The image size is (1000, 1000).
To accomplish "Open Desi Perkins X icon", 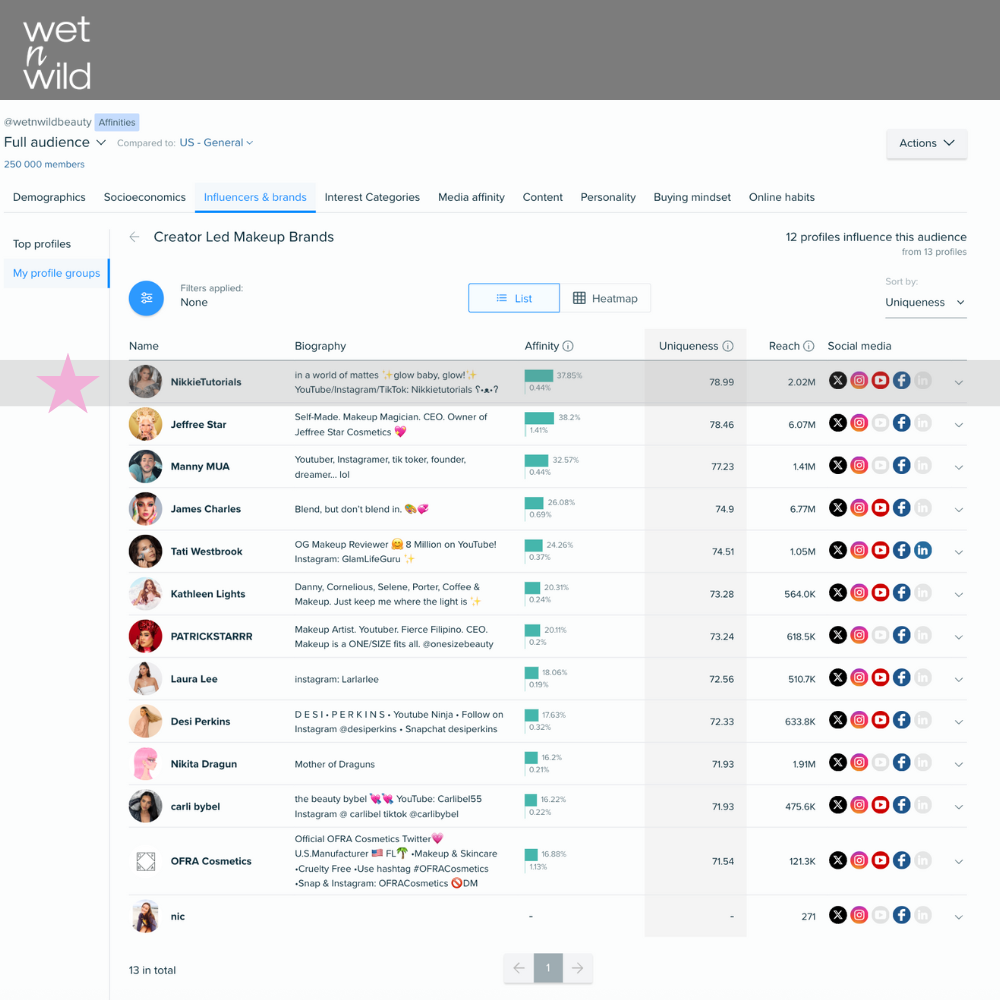I will (x=838, y=720).
